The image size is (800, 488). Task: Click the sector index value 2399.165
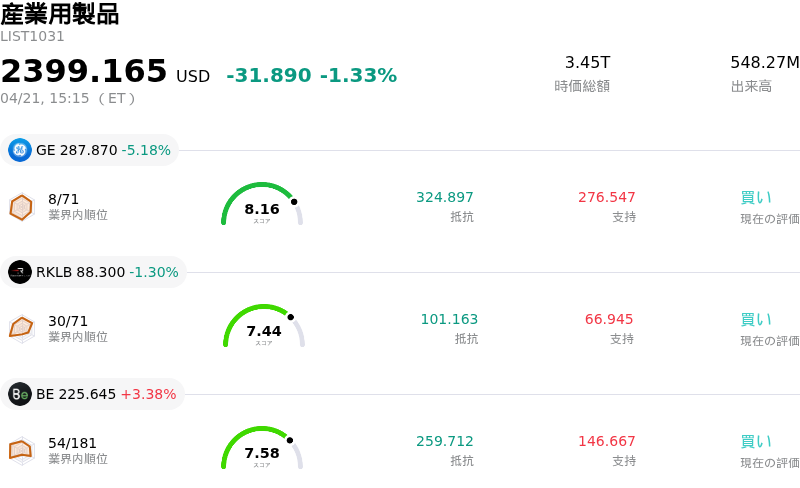click(84, 72)
